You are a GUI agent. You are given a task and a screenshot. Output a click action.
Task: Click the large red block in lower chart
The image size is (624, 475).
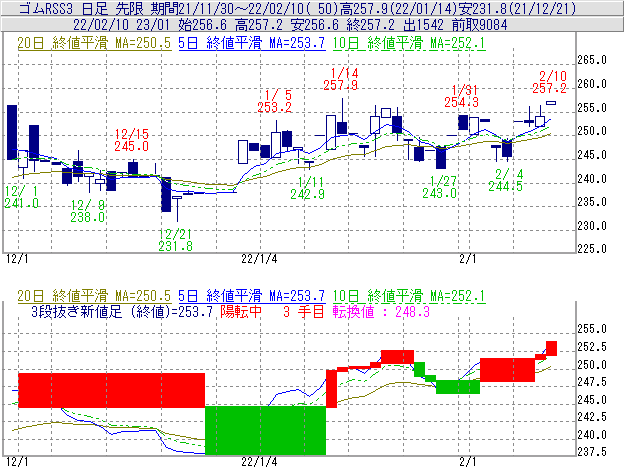111,390
